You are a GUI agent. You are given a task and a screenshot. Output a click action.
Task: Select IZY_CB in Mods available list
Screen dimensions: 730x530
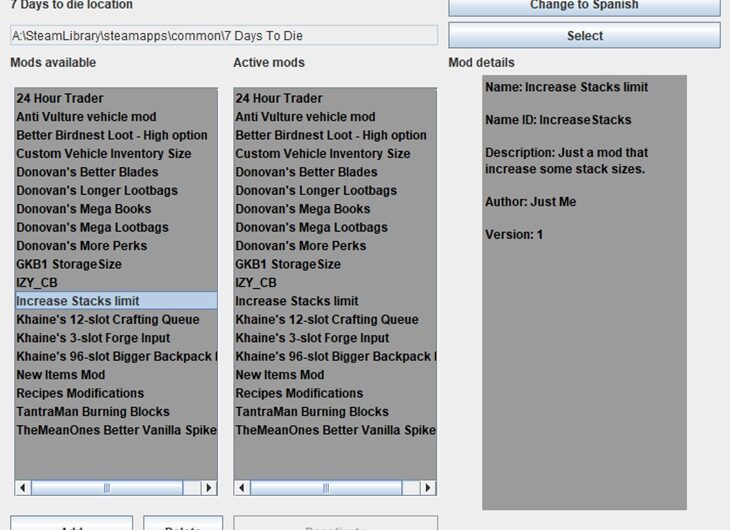pyautogui.click(x=116, y=282)
